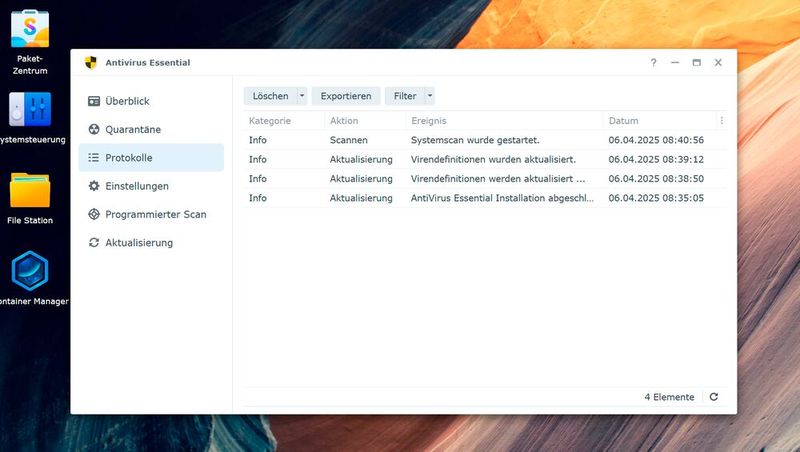Click the date 06.04.2025 08:38:50
The image size is (800, 452).
click(656, 179)
